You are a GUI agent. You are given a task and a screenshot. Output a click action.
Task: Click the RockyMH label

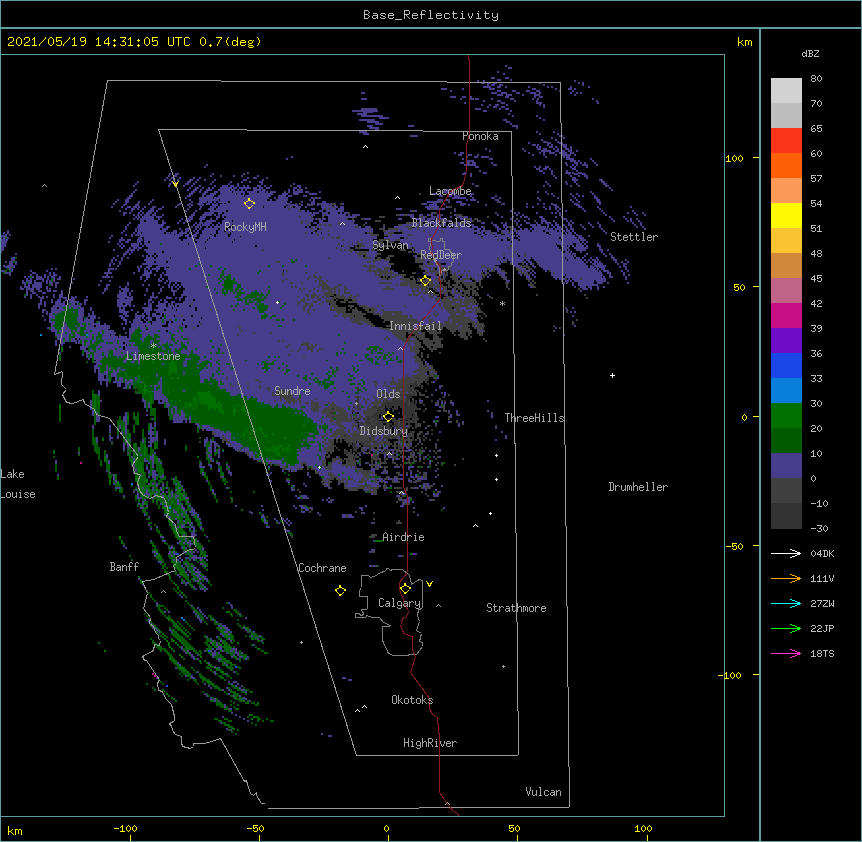pos(245,226)
